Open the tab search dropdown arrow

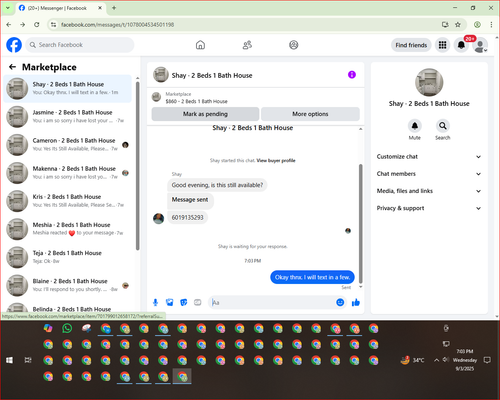pos(7,8)
